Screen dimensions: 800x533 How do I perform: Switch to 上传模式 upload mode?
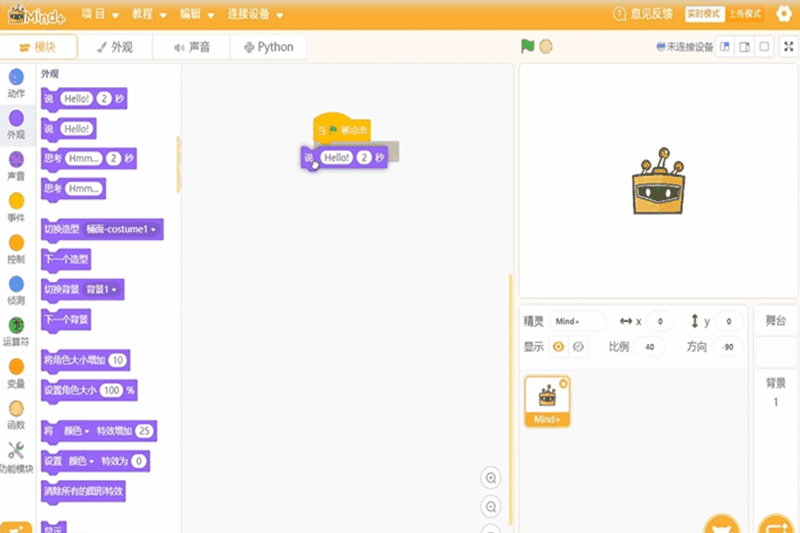pos(745,14)
